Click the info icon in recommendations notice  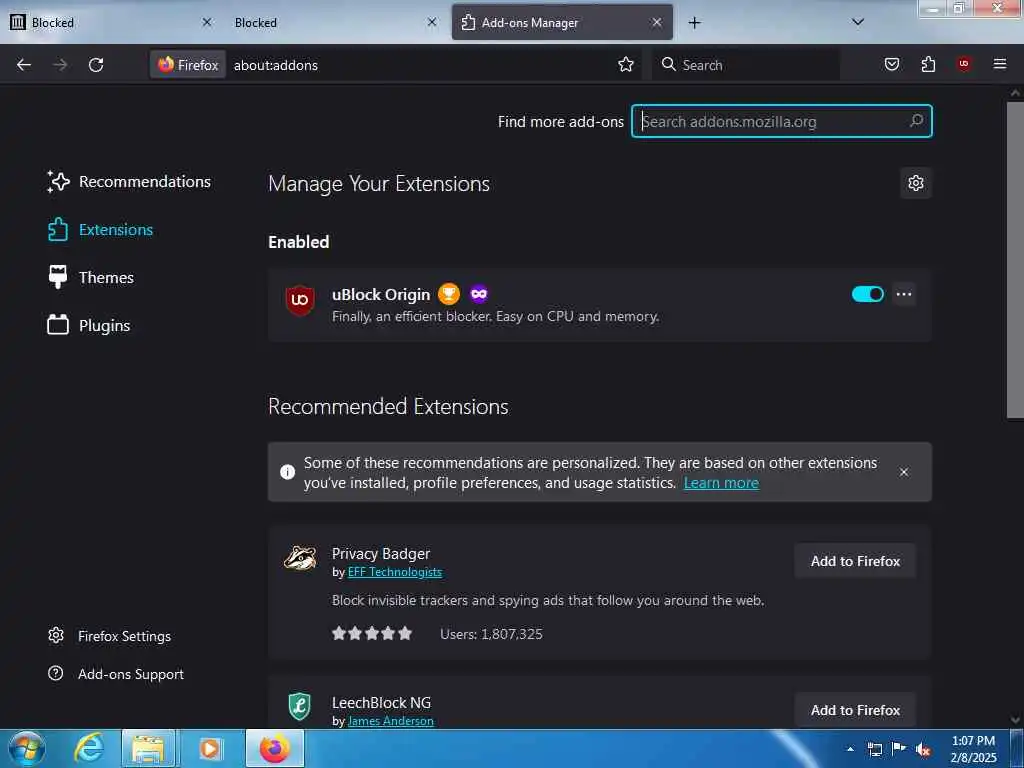pos(287,472)
